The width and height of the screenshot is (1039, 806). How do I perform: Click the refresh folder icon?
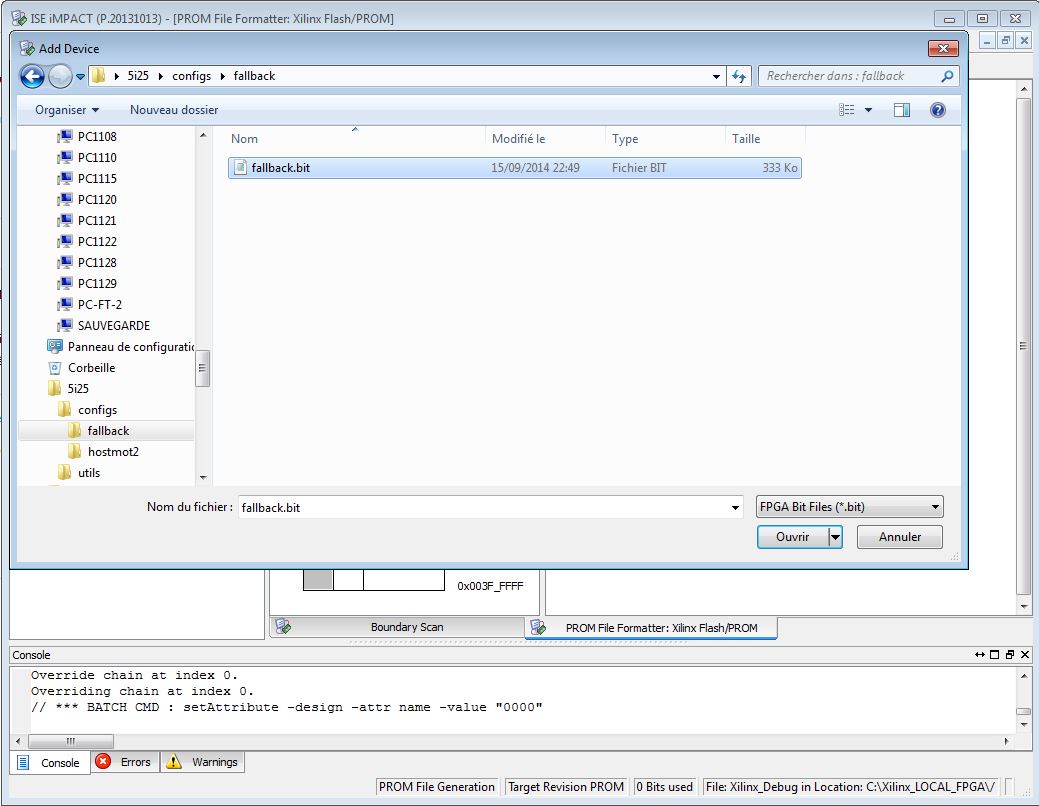pyautogui.click(x=739, y=76)
